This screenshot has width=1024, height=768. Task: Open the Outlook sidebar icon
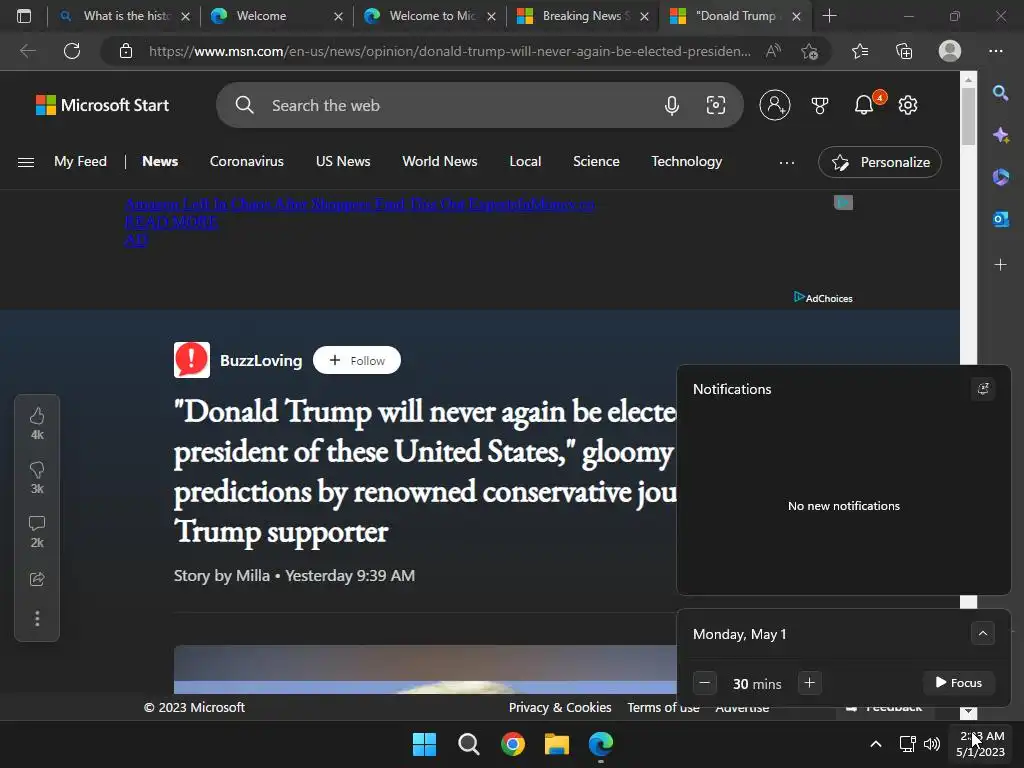coord(1000,219)
